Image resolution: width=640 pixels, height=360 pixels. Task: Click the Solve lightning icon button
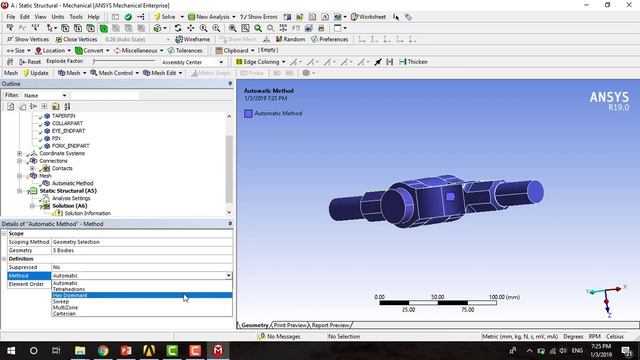coord(164,17)
